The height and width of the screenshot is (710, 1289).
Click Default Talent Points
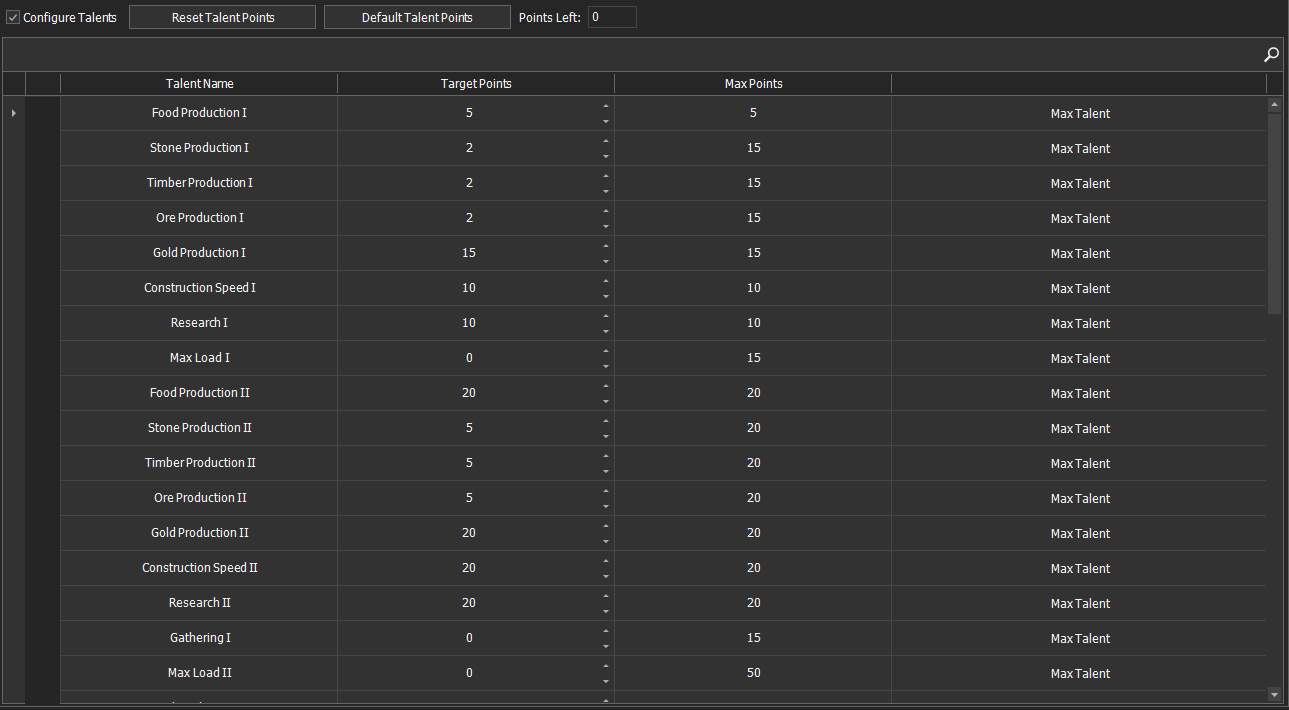pyautogui.click(x=416, y=16)
